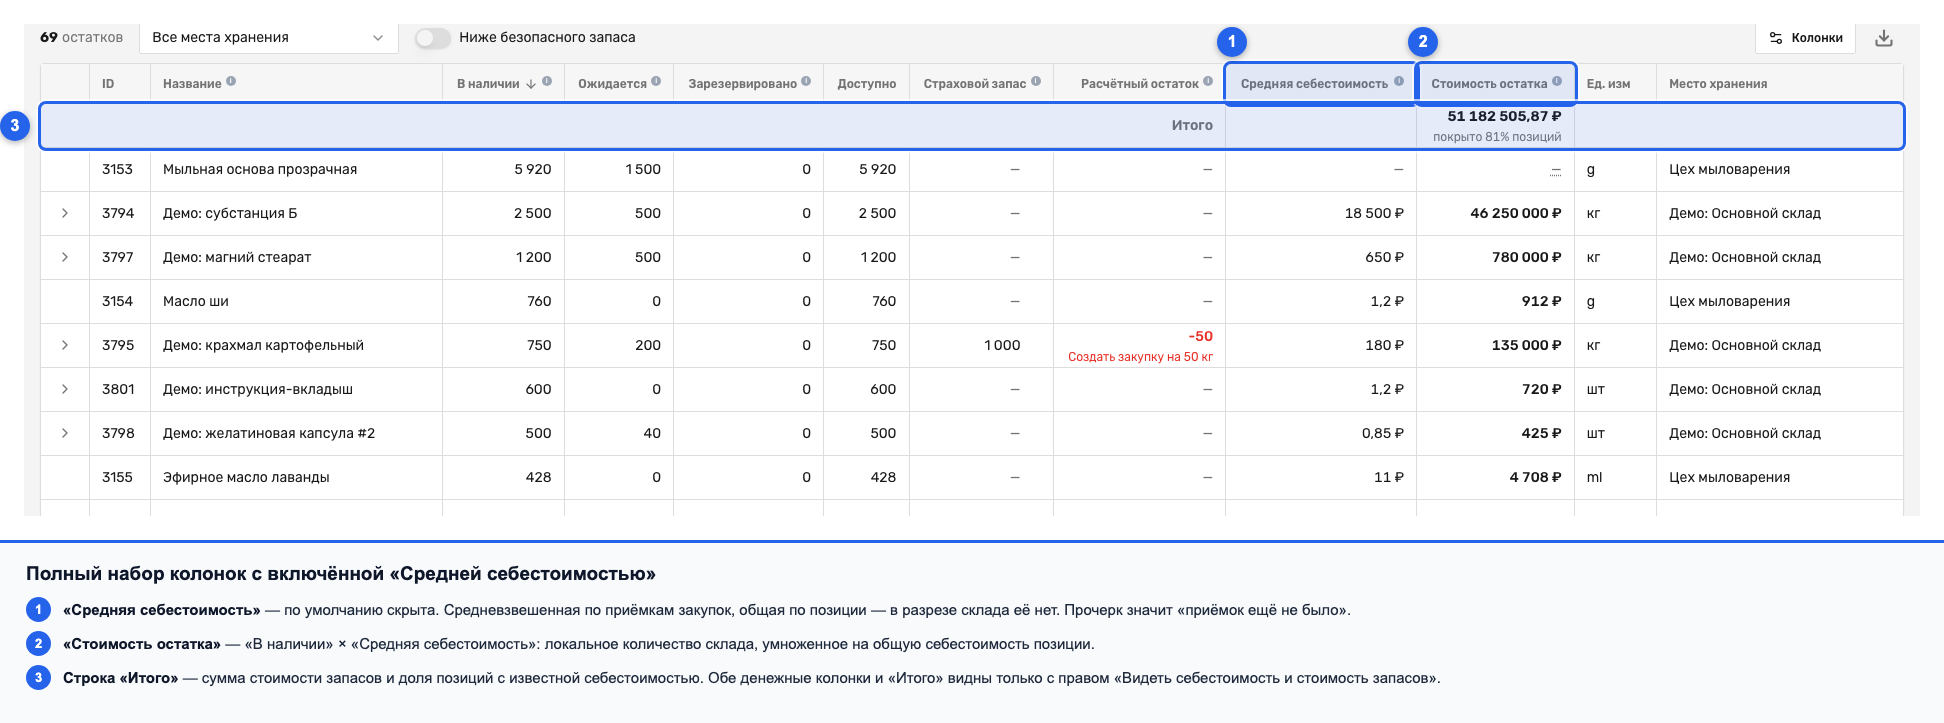Click info icon beside Ожидается header
1944x723 pixels.
click(x=656, y=82)
